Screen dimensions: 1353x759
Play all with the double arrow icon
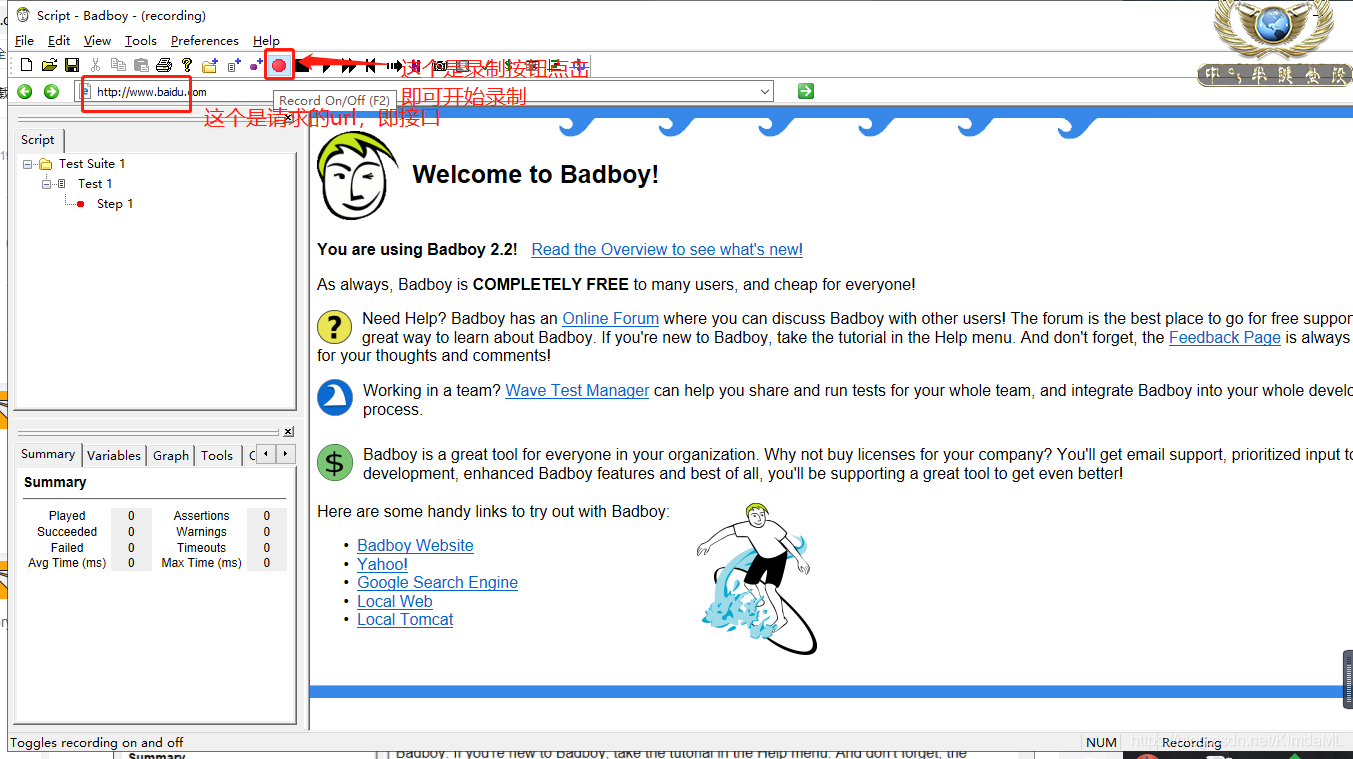click(x=348, y=65)
